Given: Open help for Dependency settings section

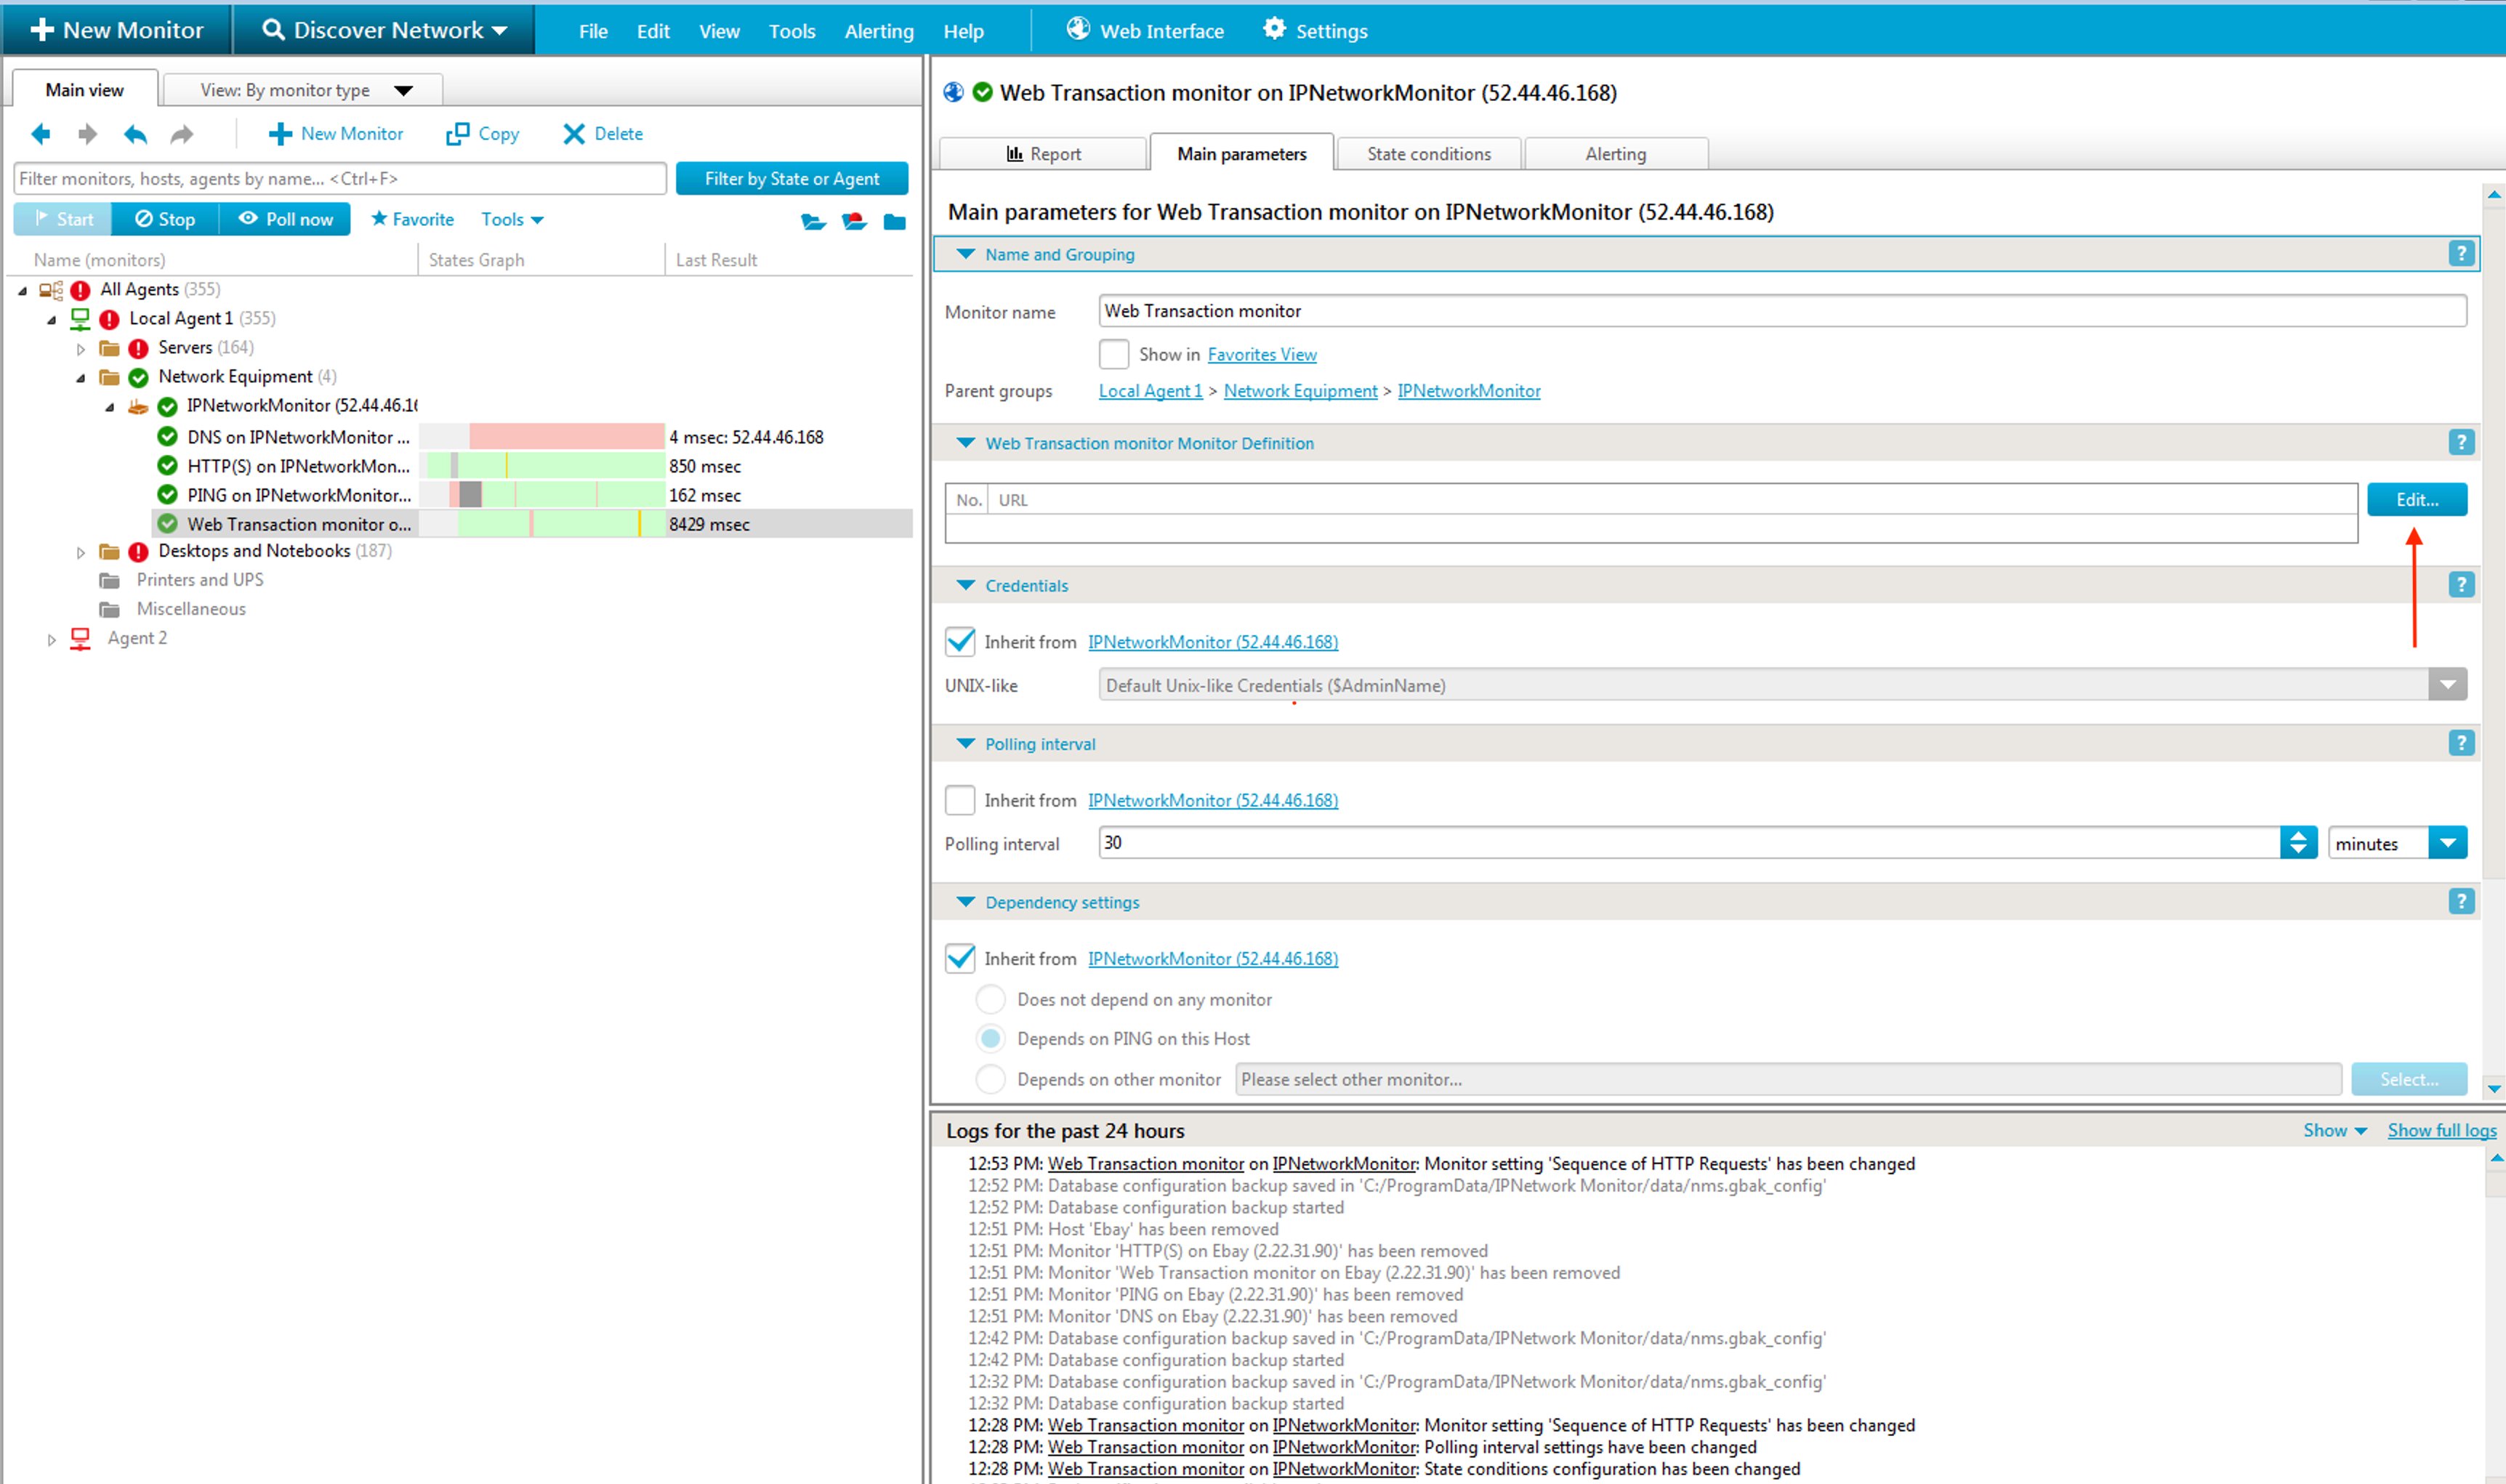Looking at the screenshot, I should pos(2461,902).
